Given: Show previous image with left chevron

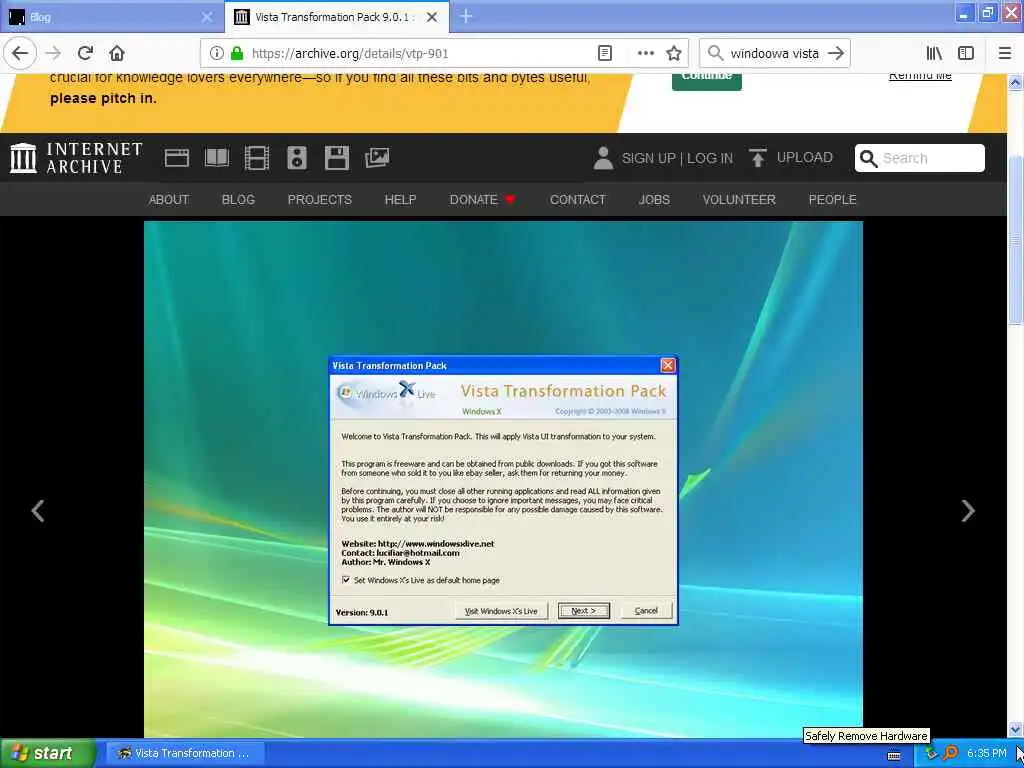Looking at the screenshot, I should point(38,511).
